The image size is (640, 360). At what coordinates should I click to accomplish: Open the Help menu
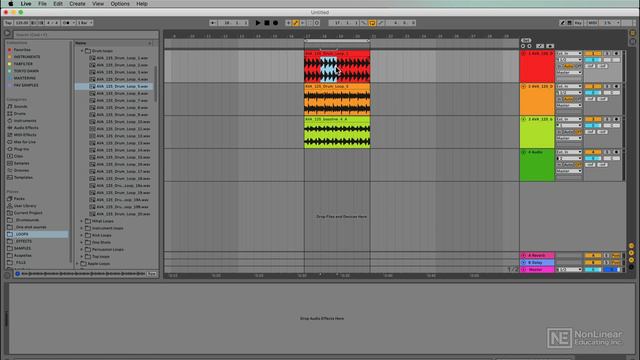(142, 4)
